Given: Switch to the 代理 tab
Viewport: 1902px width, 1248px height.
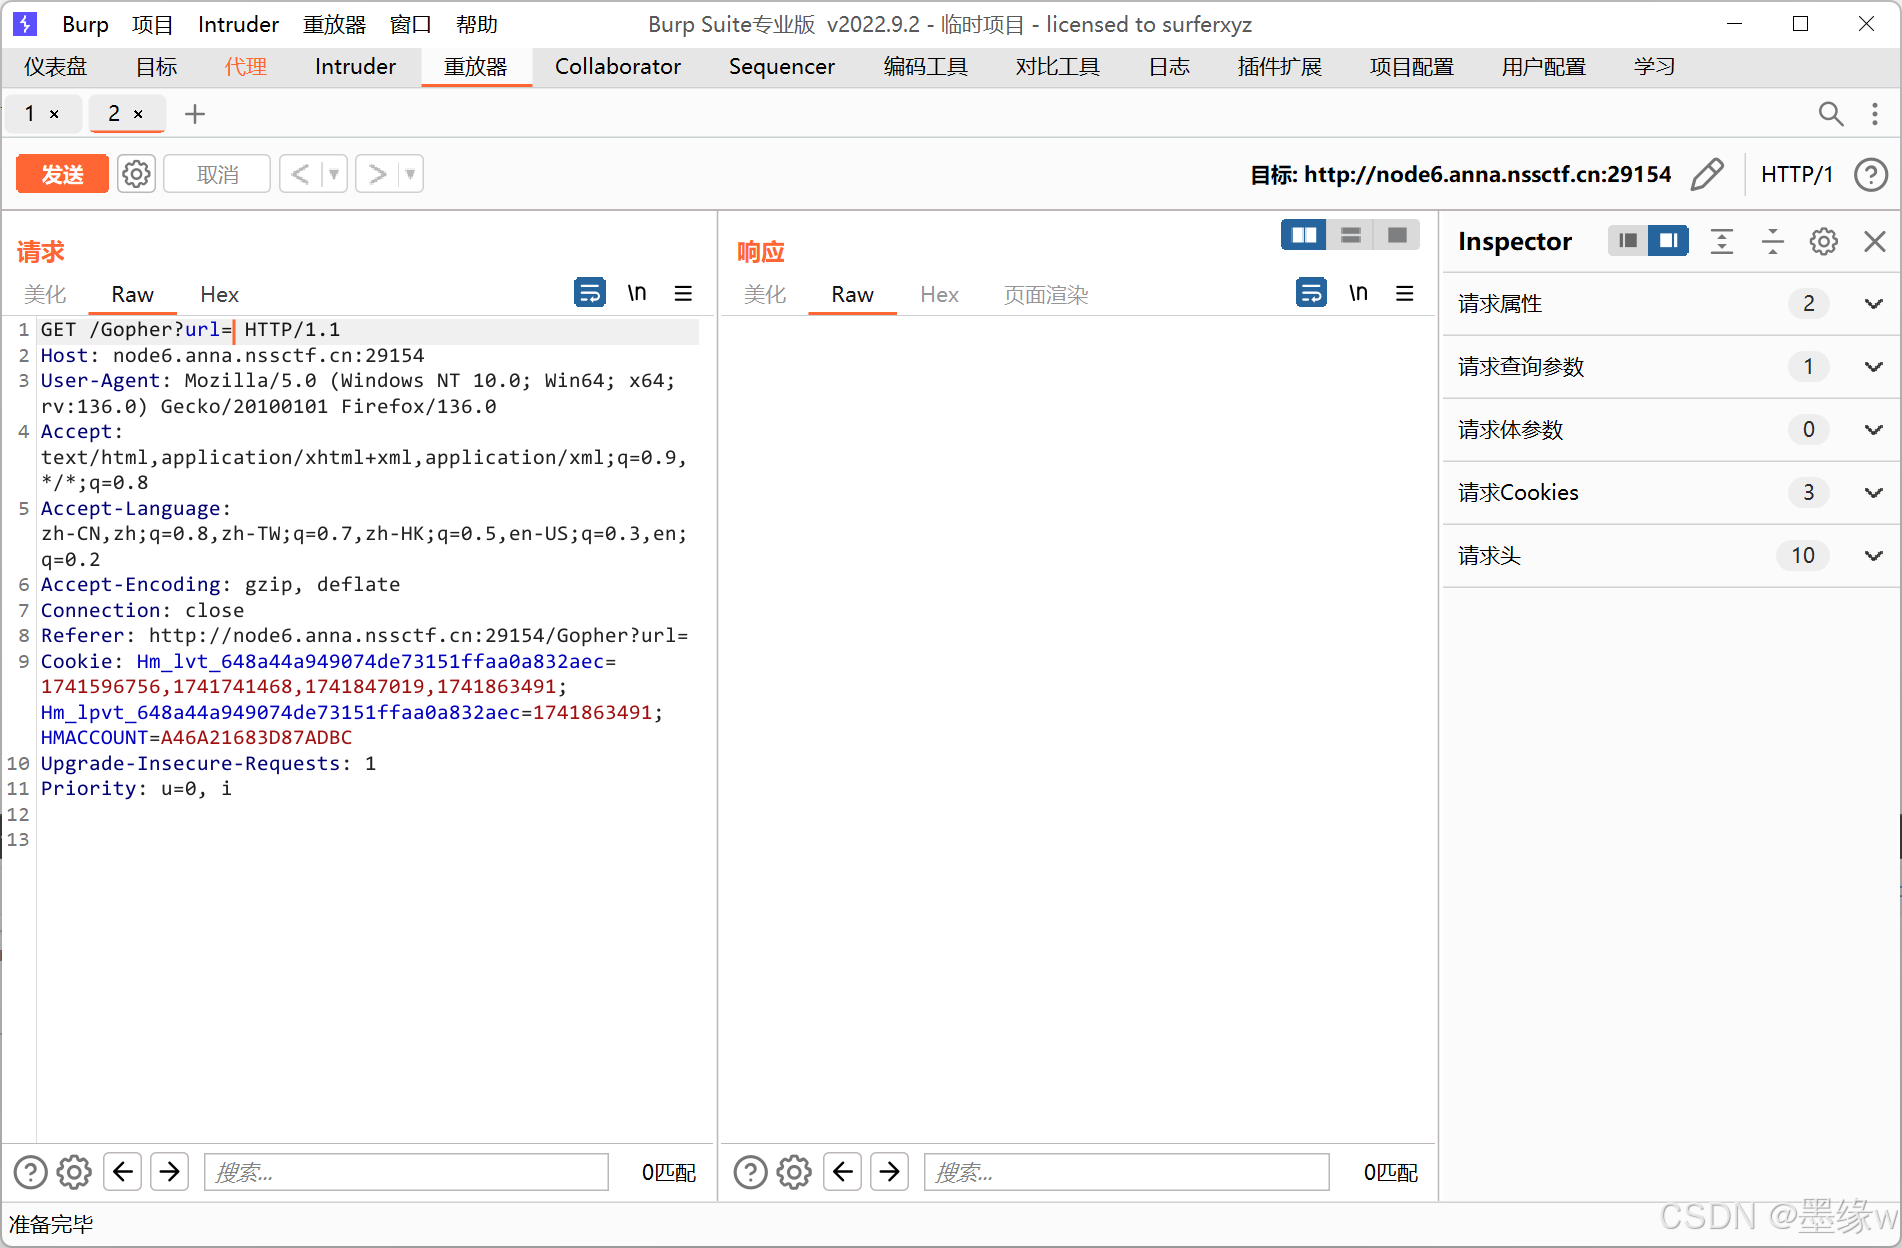Looking at the screenshot, I should click(245, 67).
